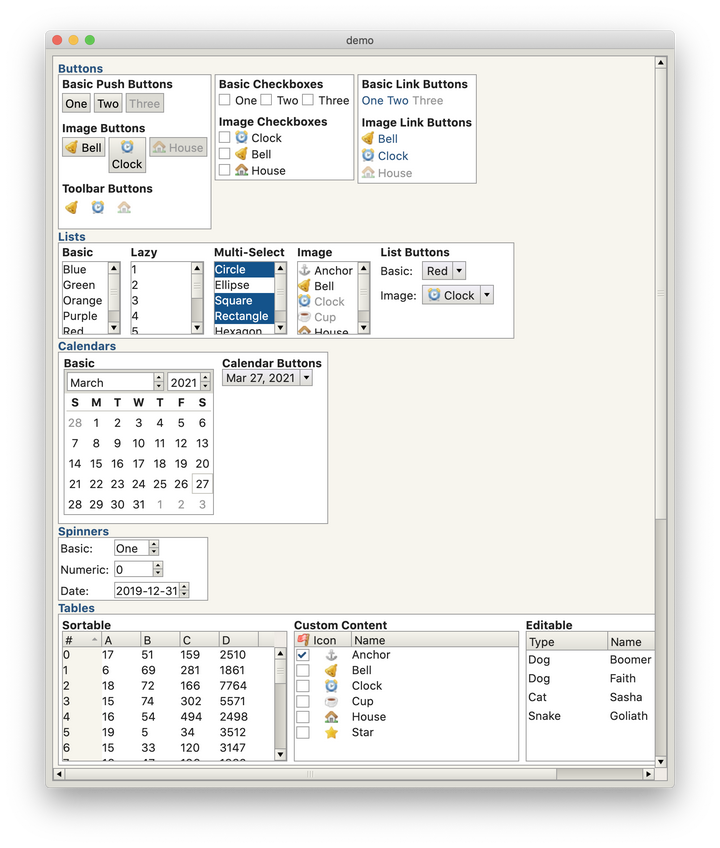This screenshot has width=720, height=848.
Task: Click the push button labeled Two
Action: click(108, 103)
